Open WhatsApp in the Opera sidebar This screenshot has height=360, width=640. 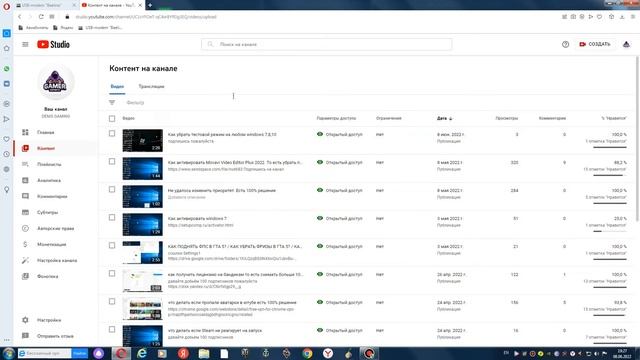7,69
